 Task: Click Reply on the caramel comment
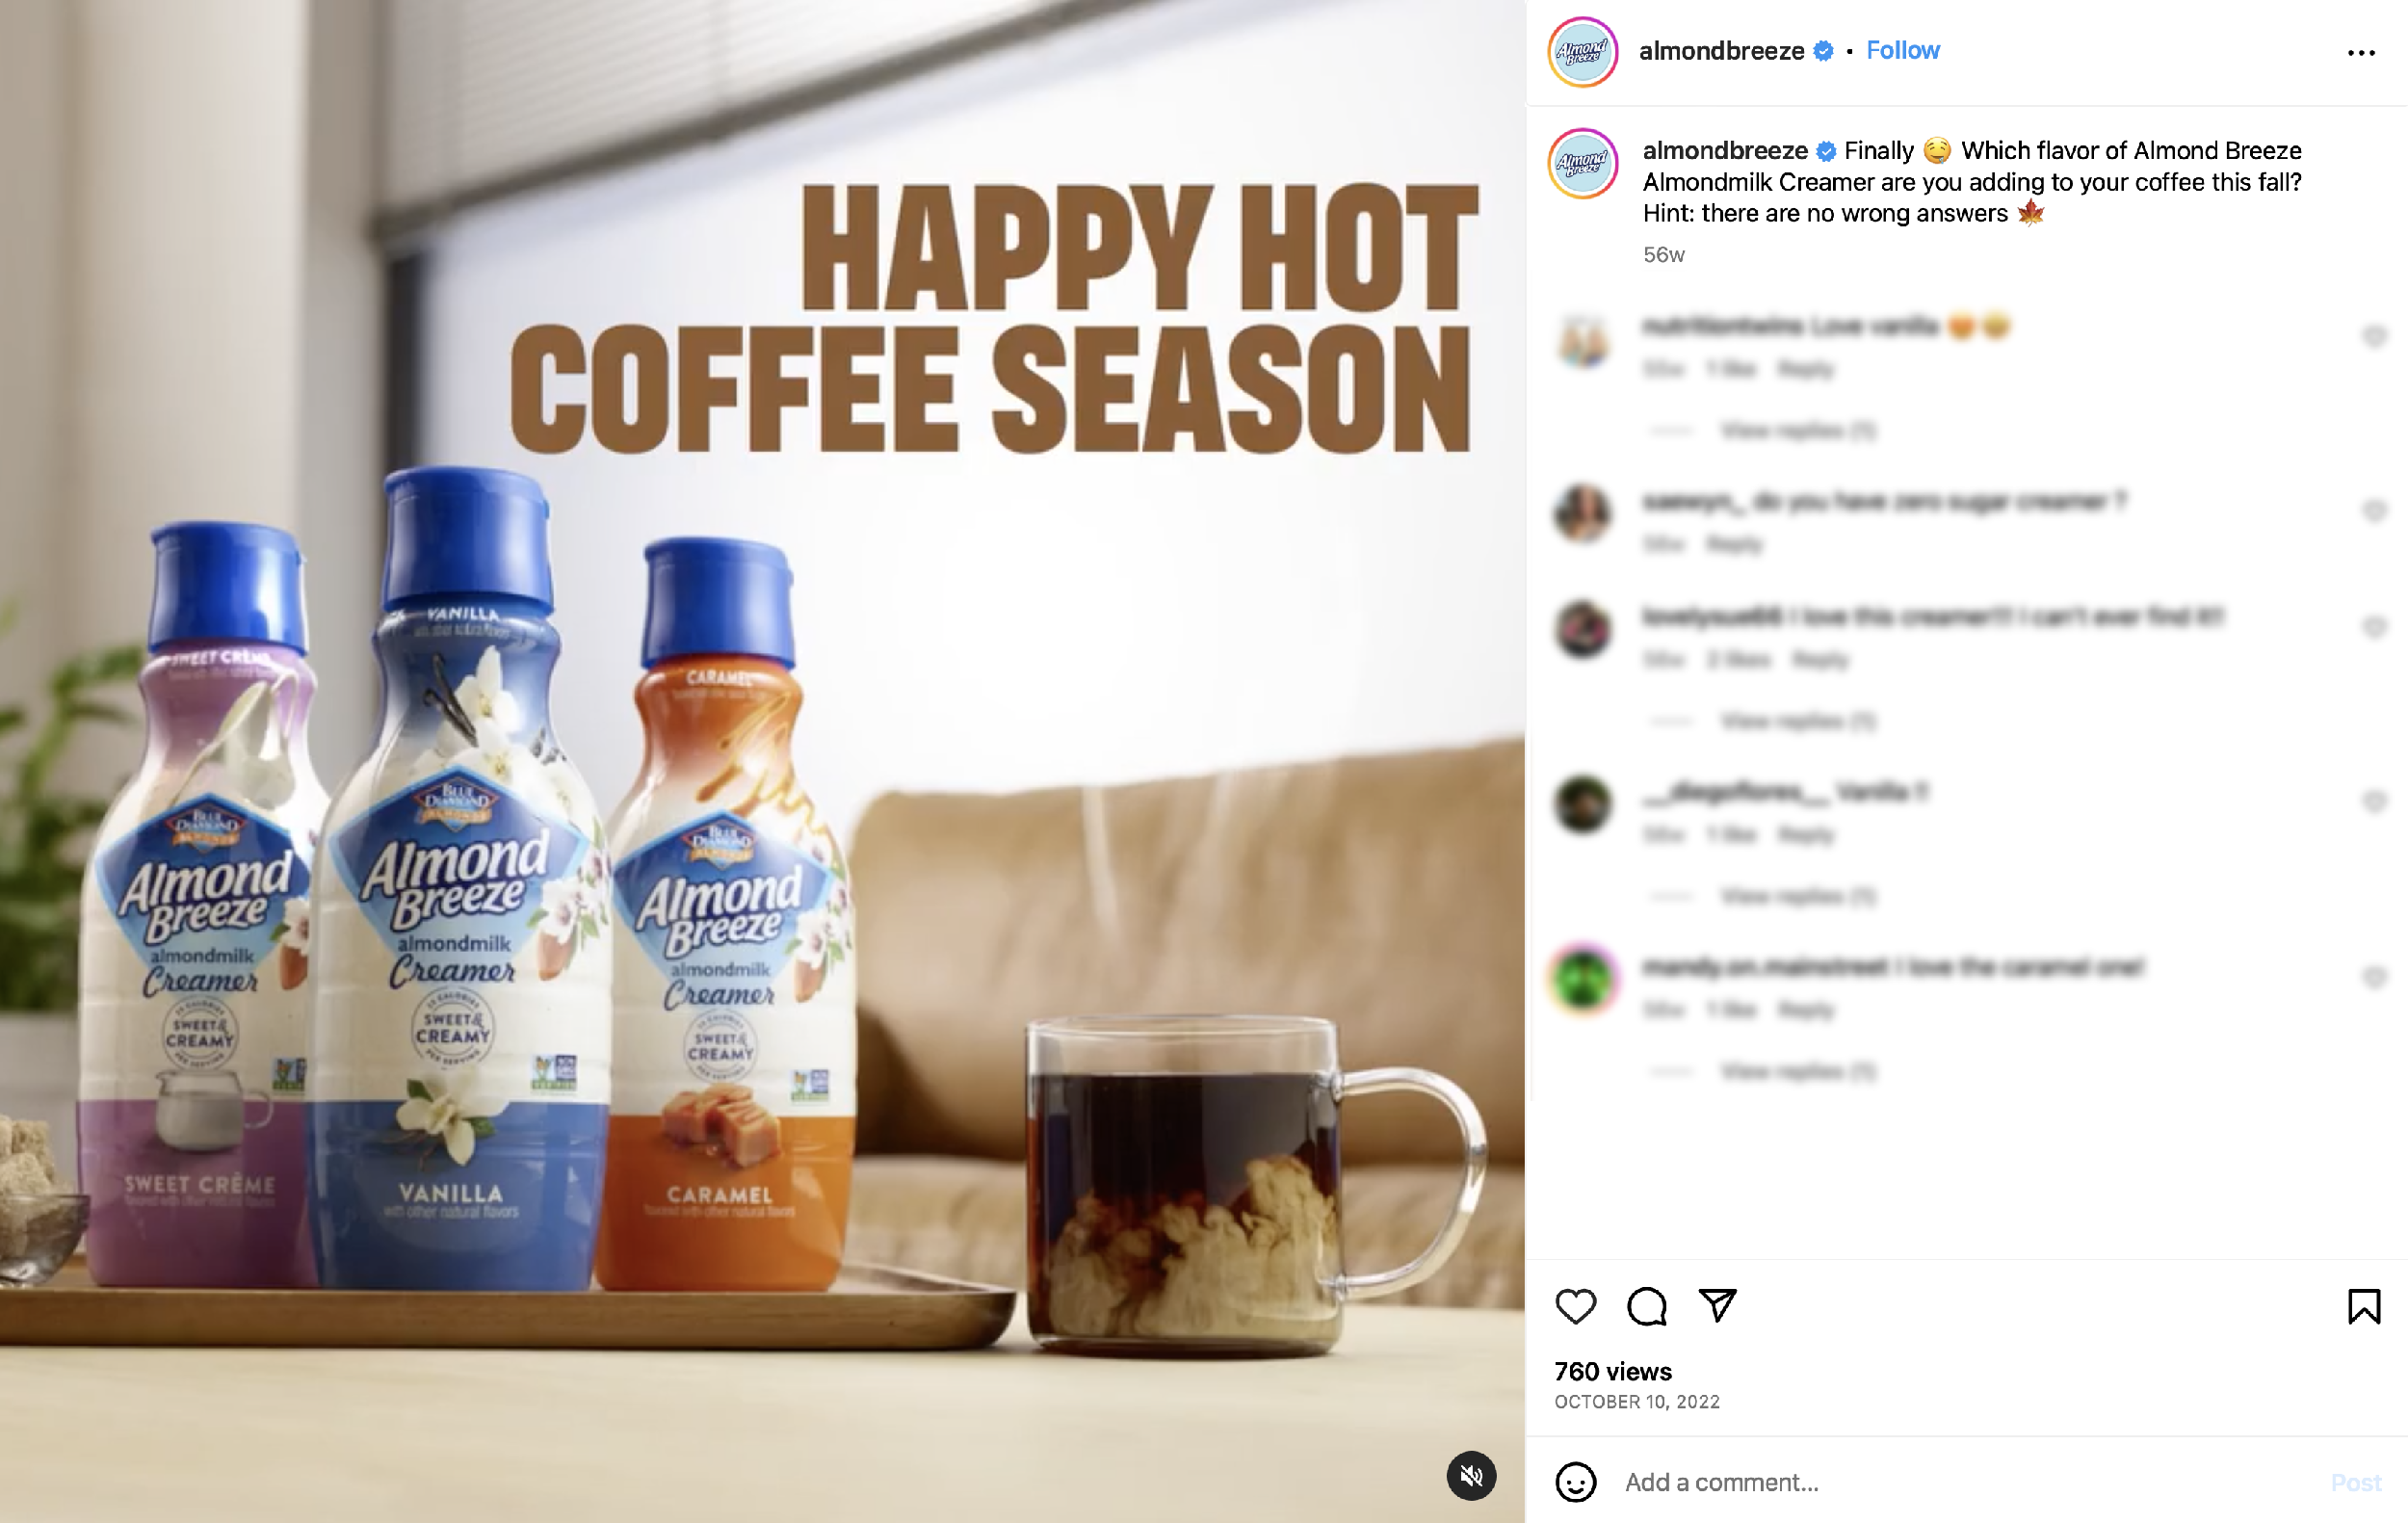click(1805, 1010)
